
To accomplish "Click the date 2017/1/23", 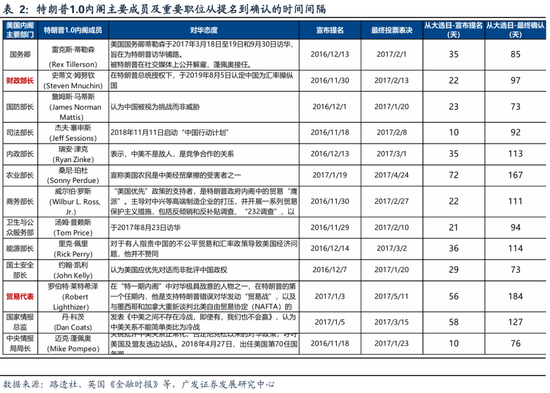I will pos(391,344).
